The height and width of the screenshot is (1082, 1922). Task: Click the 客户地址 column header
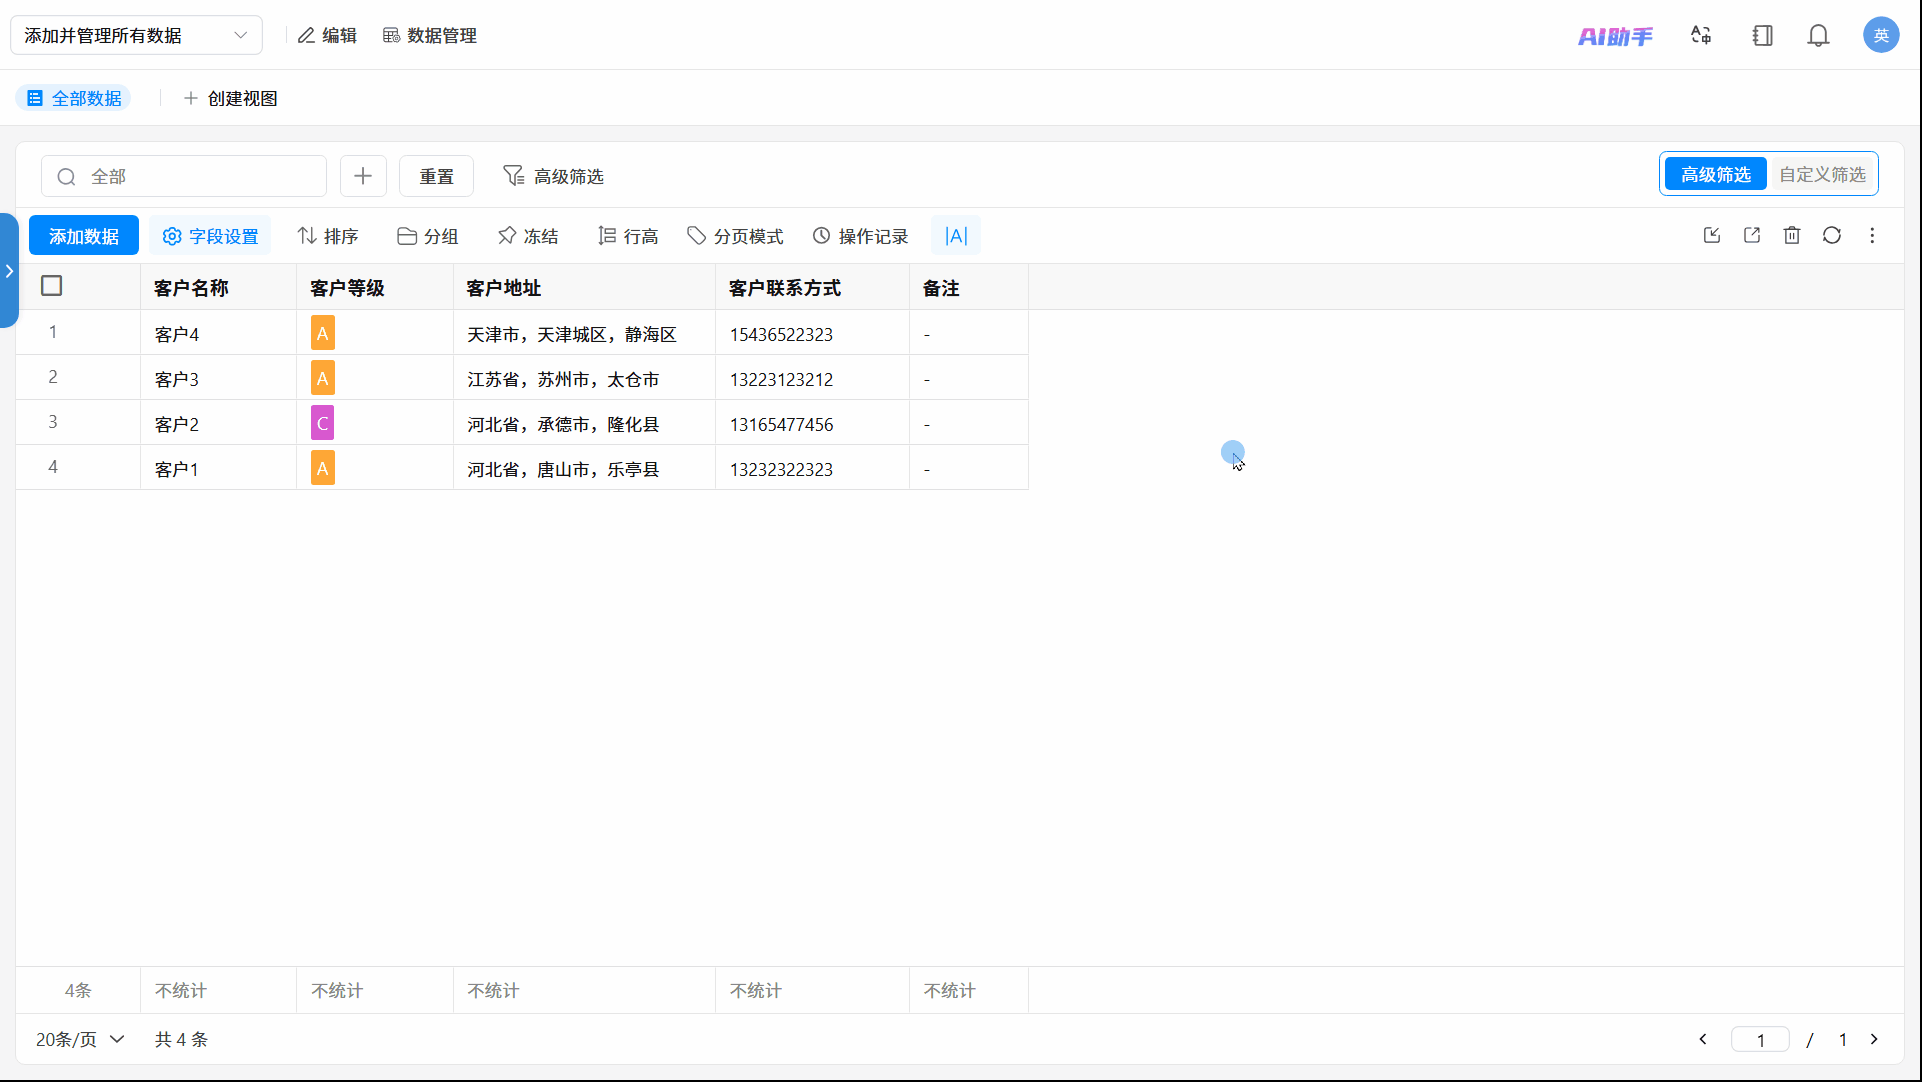585,288
